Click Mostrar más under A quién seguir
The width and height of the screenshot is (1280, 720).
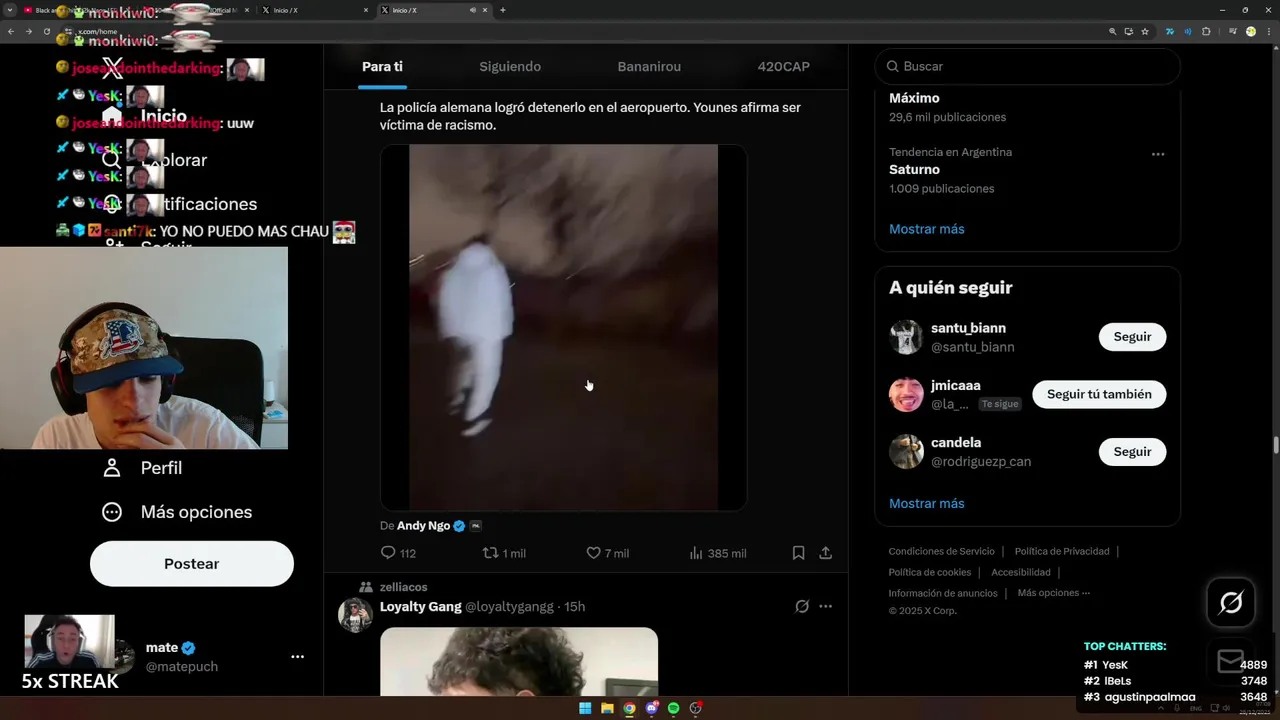click(927, 504)
